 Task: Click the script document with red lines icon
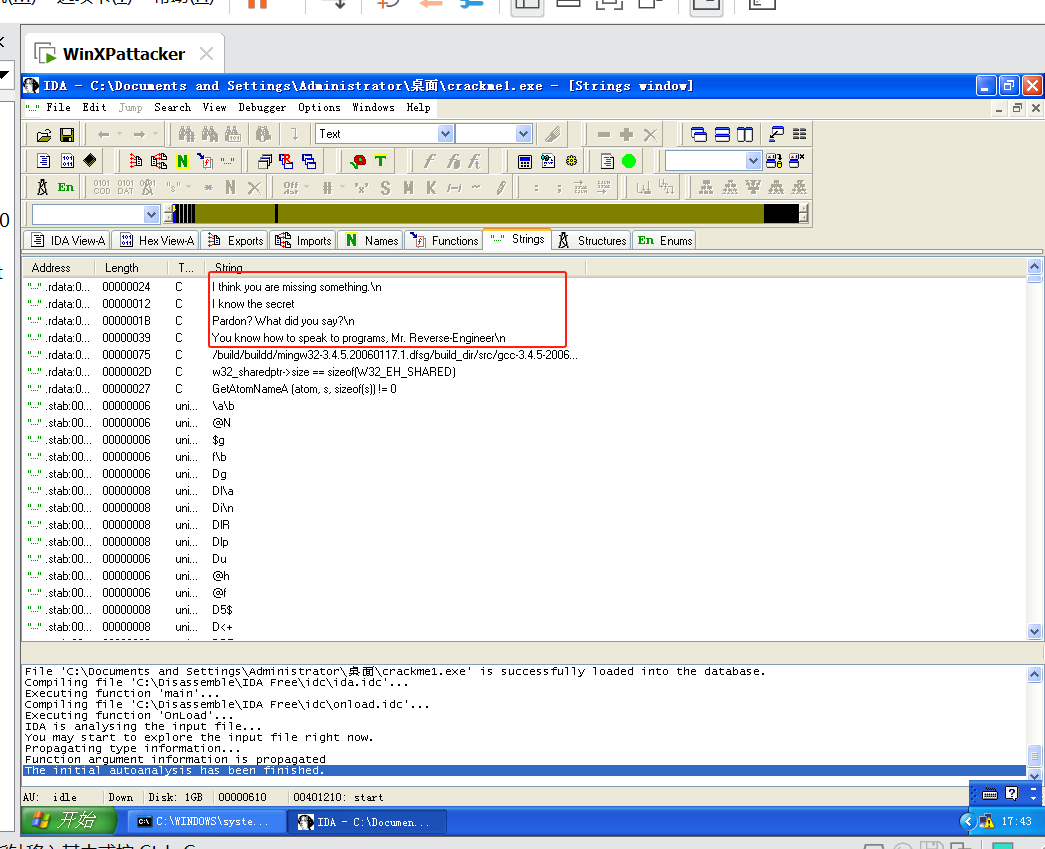pyautogui.click(x=607, y=161)
